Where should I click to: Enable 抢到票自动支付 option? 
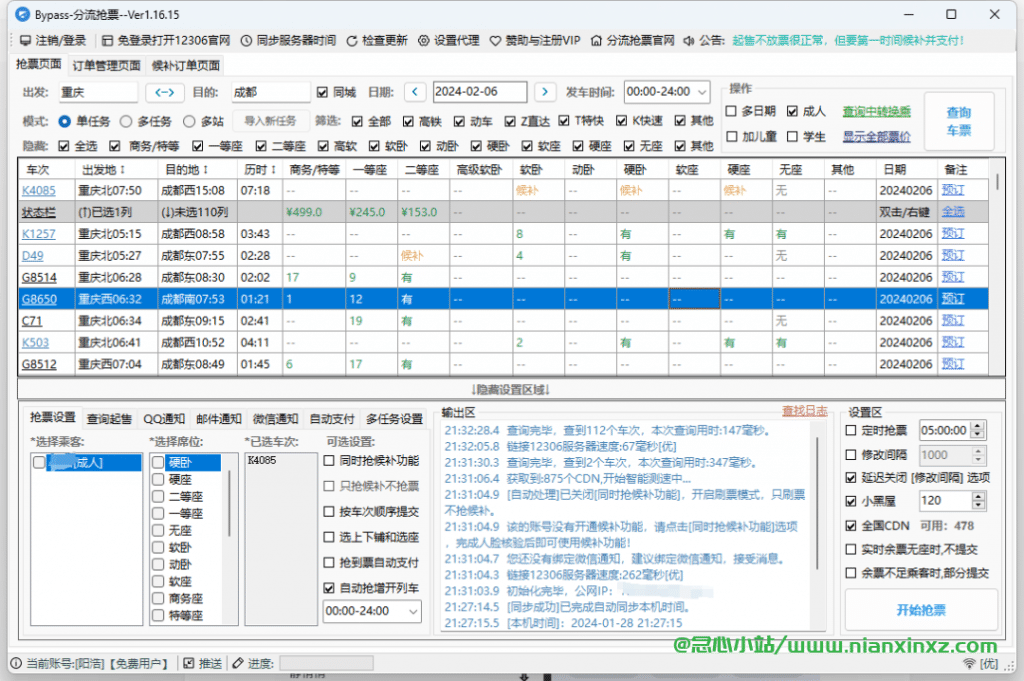coord(329,562)
